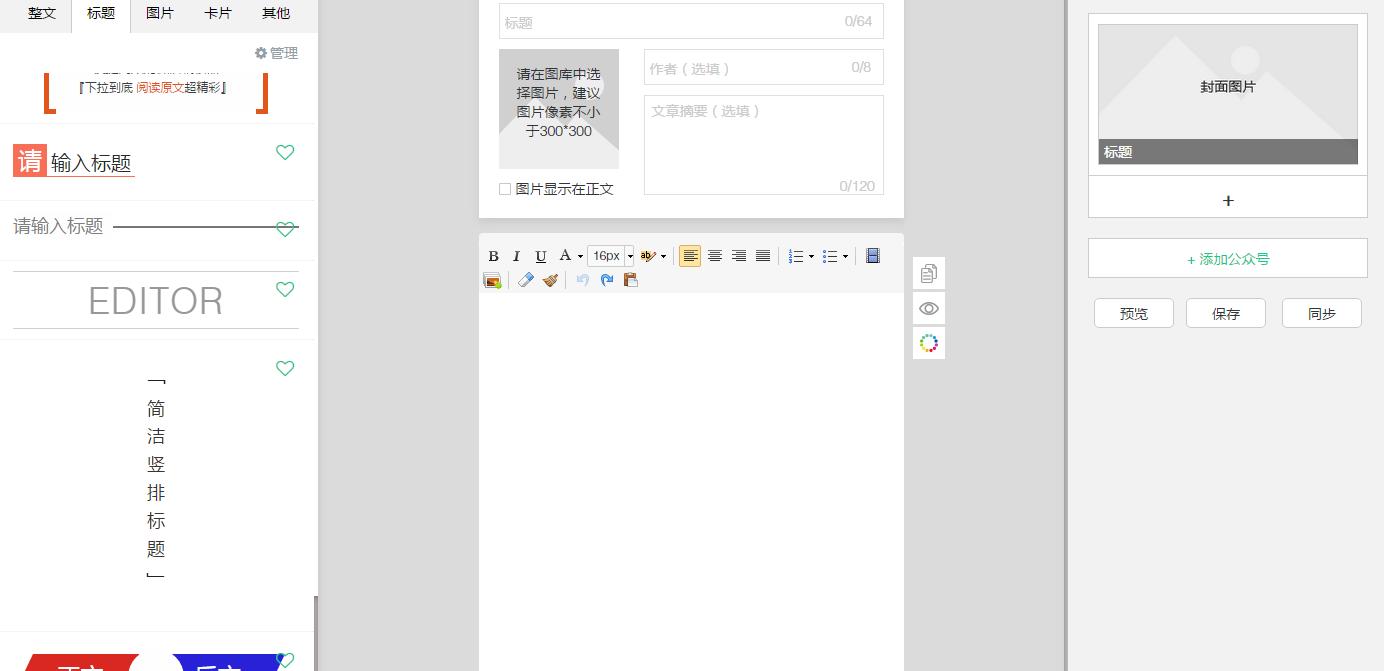1384x671 pixels.
Task: Expand the ordered list style dropdown
Action: click(x=811, y=256)
